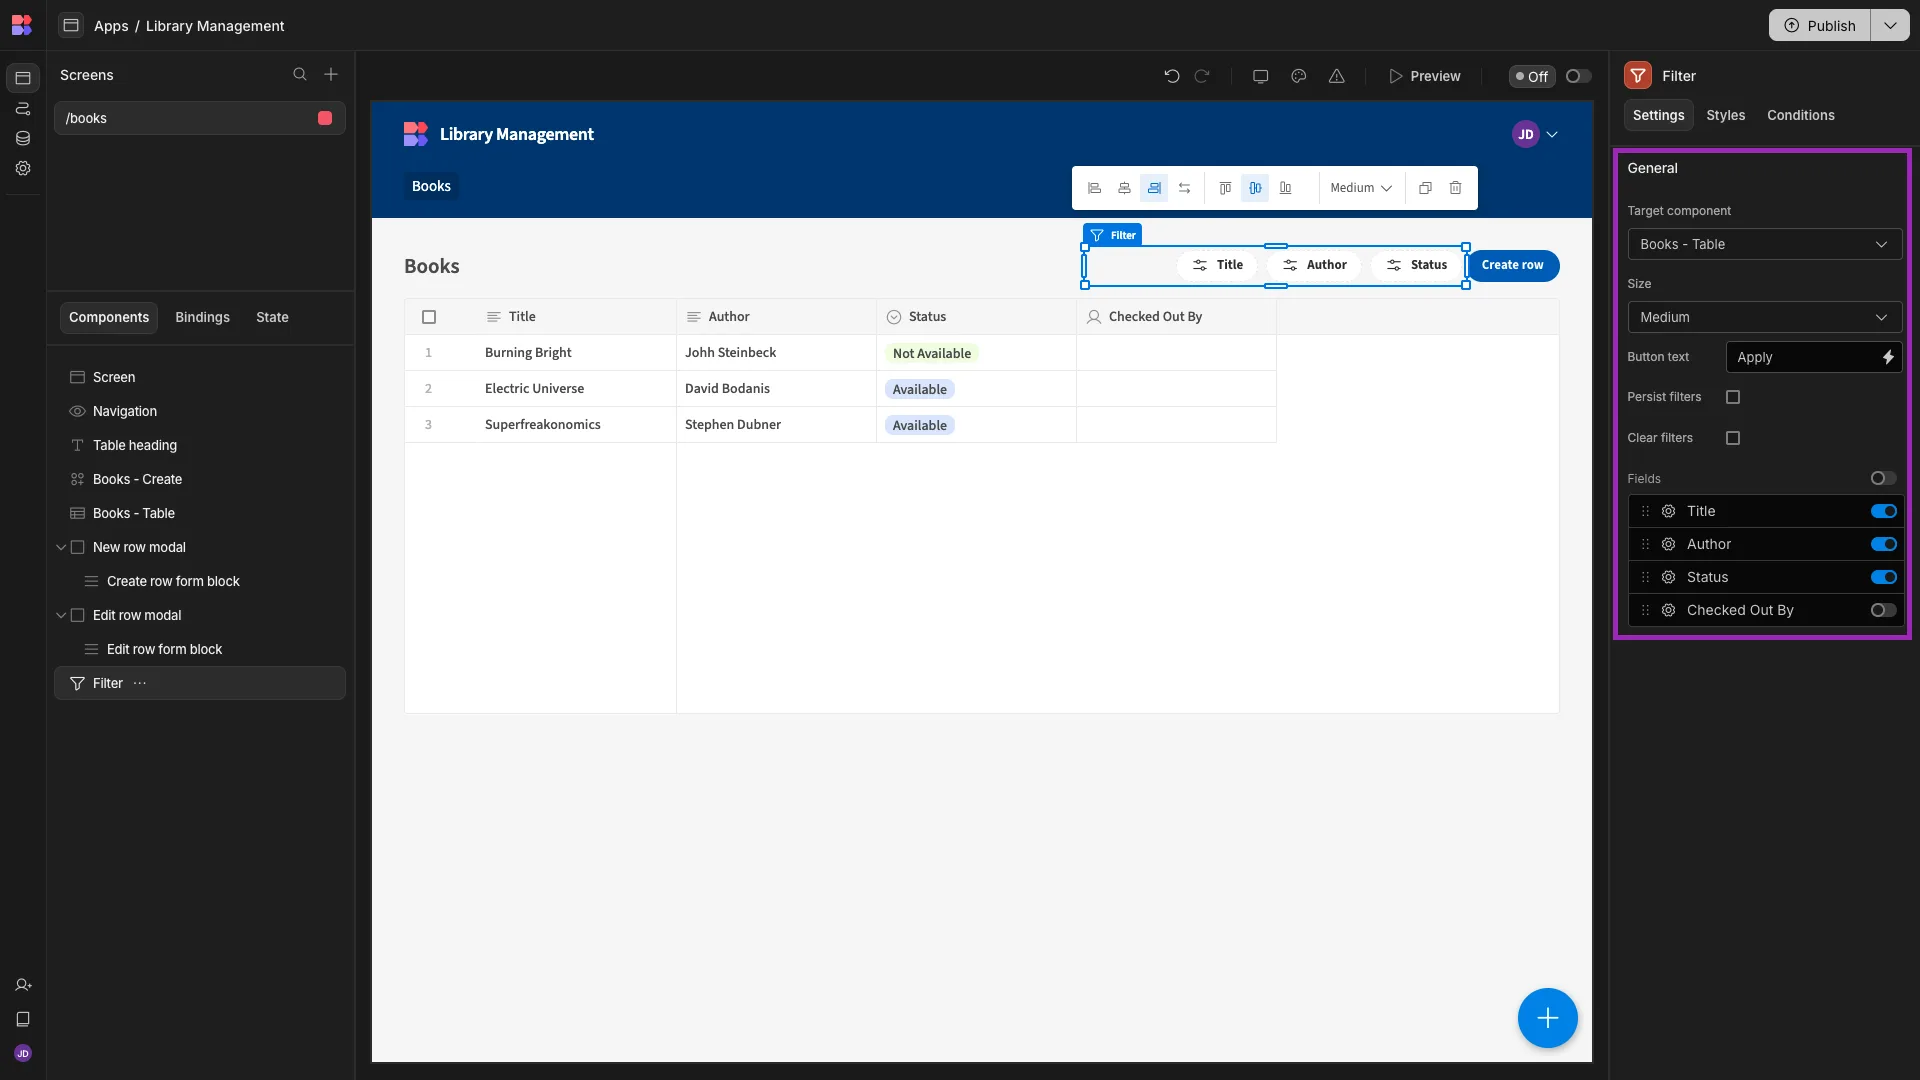
Task: Delete the Filter component trash icon
Action: [x=1456, y=188]
